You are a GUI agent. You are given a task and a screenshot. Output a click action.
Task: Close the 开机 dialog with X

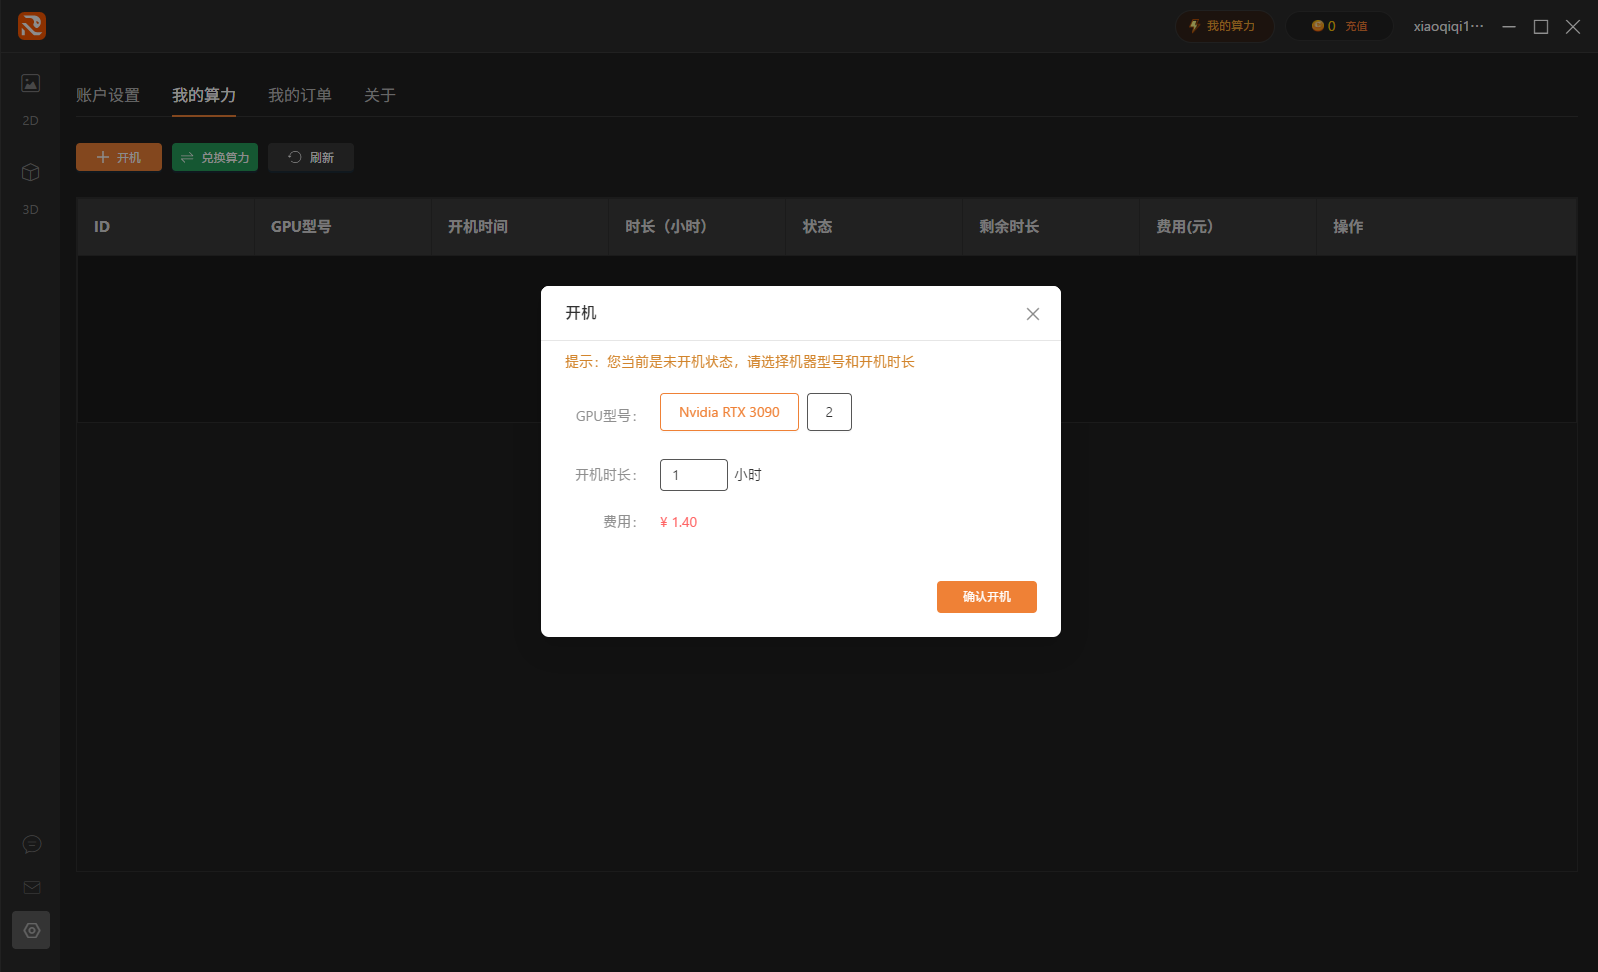tap(1033, 314)
